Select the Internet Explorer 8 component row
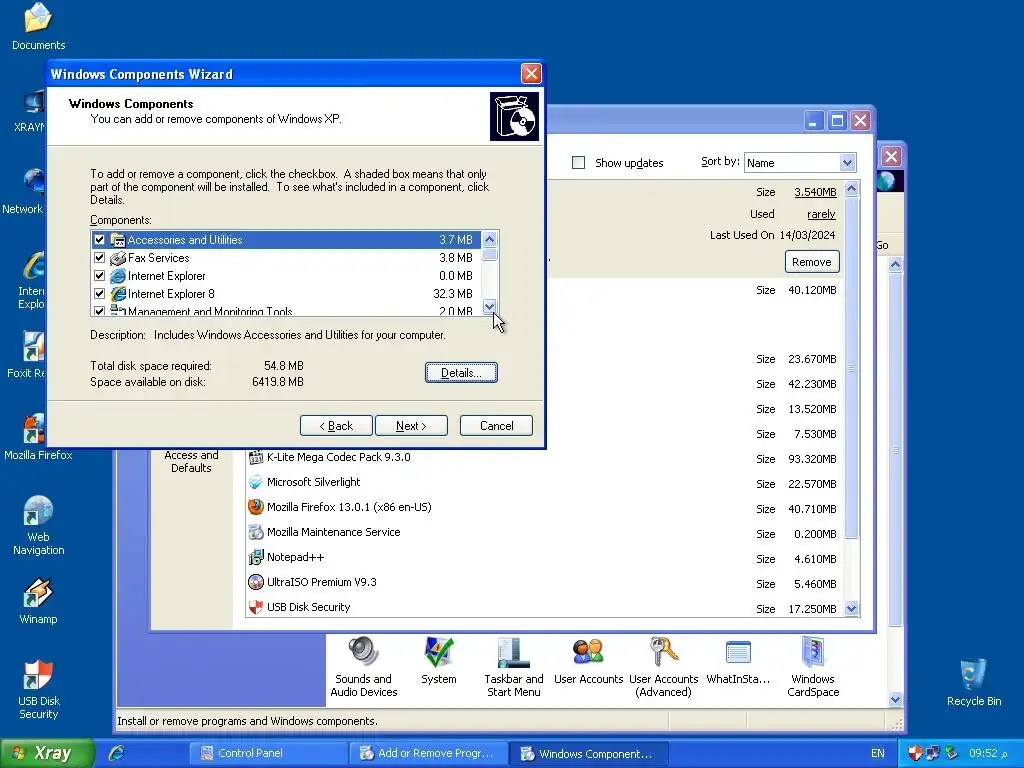Image resolution: width=1024 pixels, height=768 pixels. (x=286, y=294)
